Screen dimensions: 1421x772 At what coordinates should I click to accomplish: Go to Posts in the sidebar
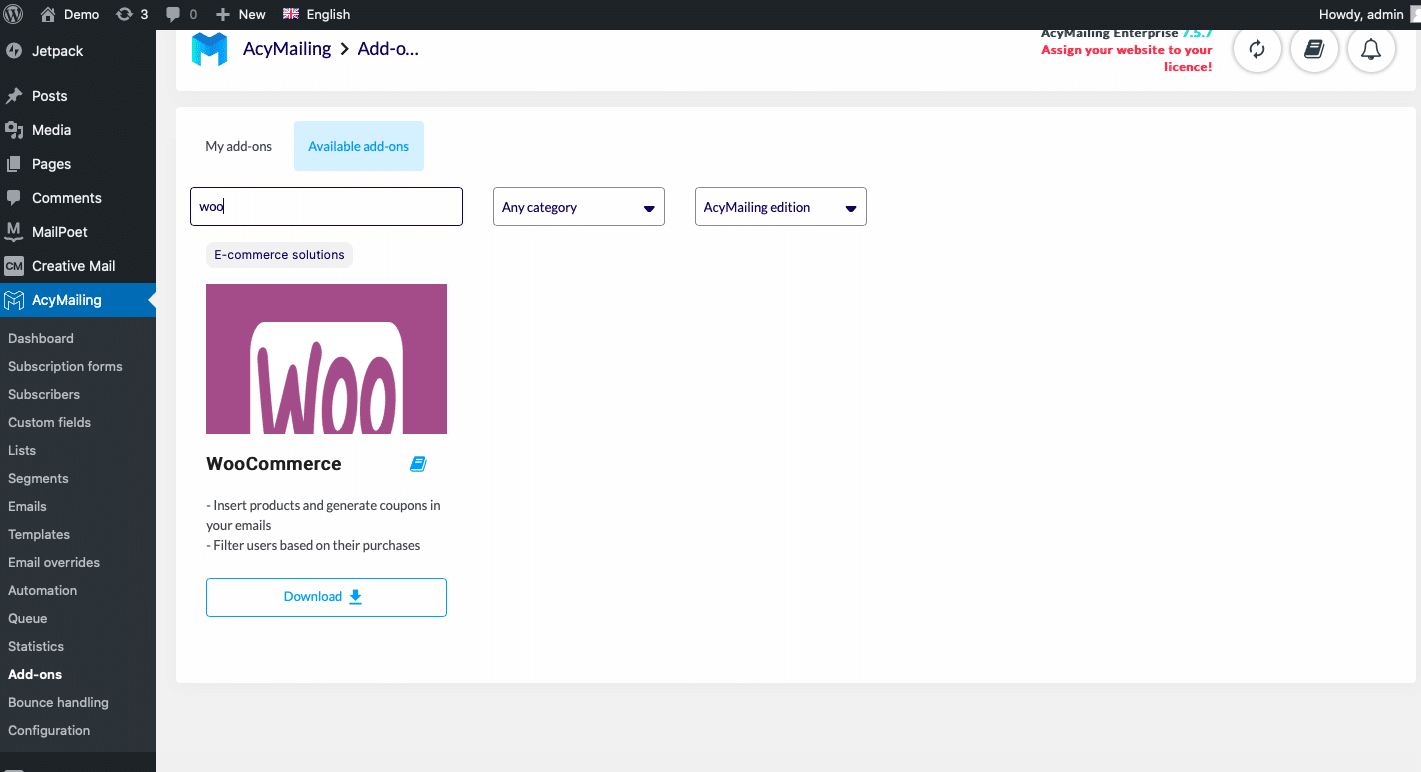tap(78, 96)
